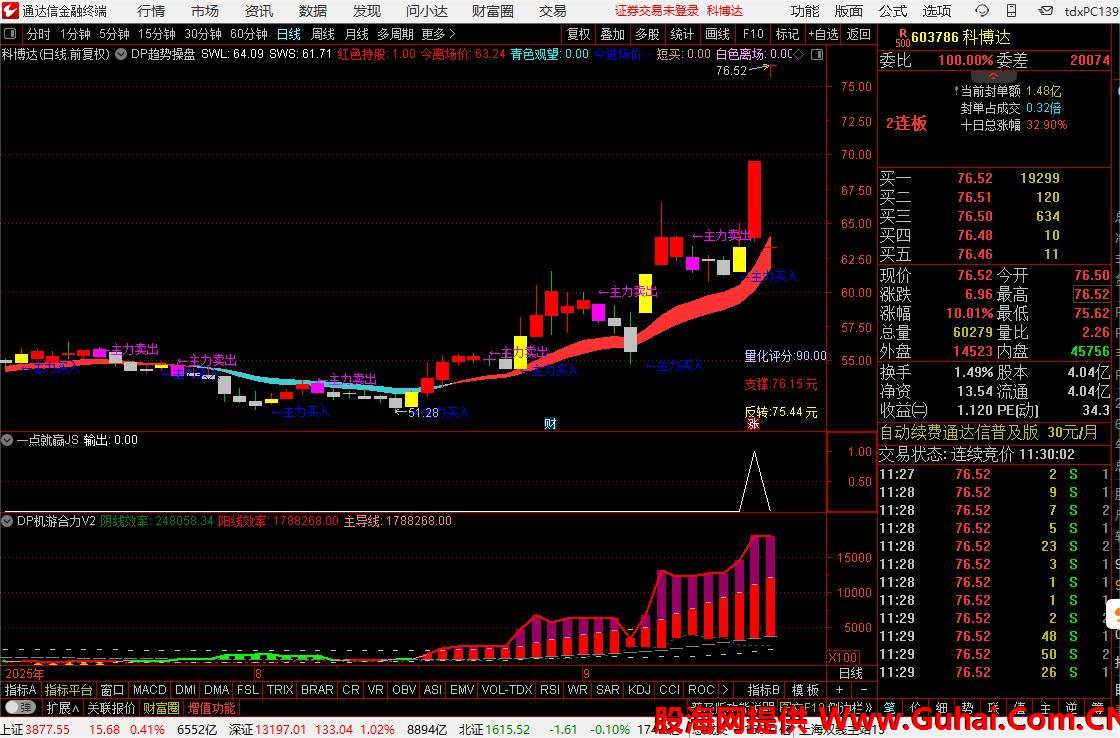1120x738 pixels.
Task: Click the panel icon at chart header right
Action: pyautogui.click(x=817, y=54)
